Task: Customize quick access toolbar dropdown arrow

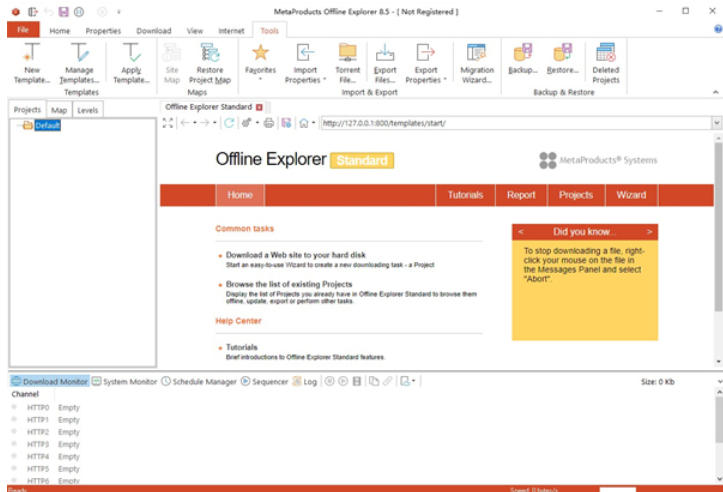Action: (119, 12)
